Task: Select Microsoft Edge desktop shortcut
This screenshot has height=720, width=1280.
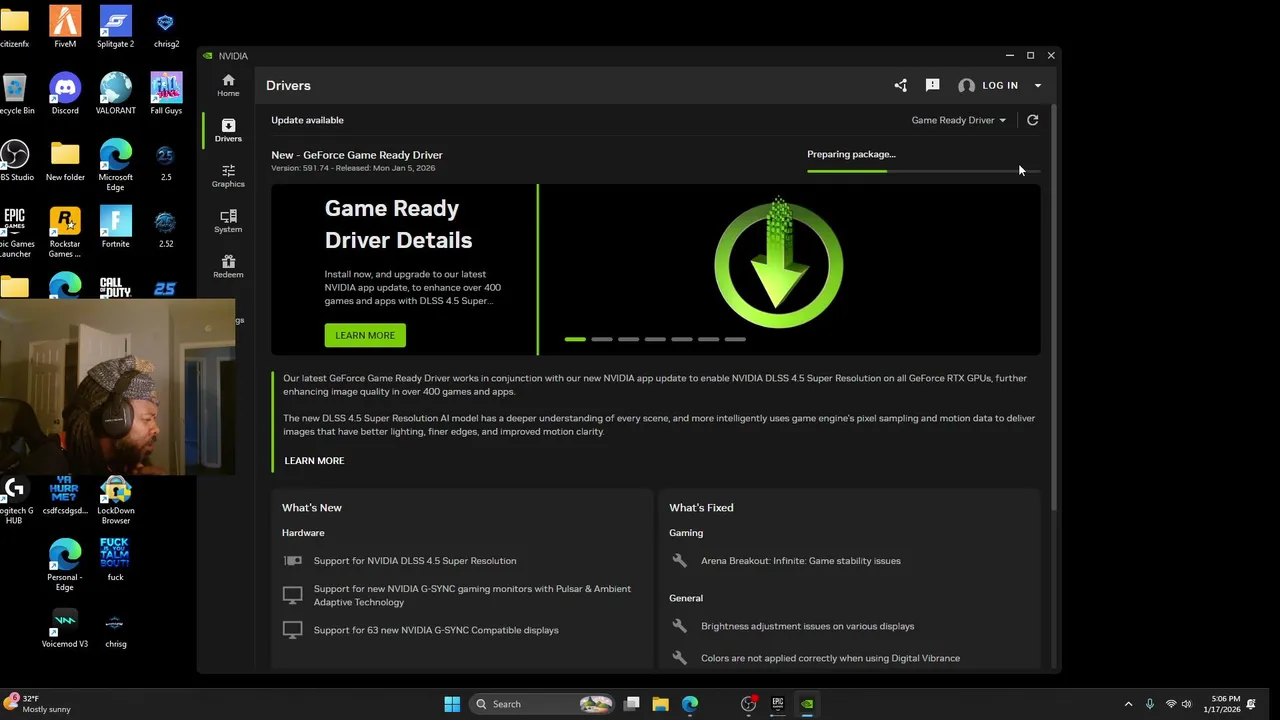Action: tap(115, 165)
